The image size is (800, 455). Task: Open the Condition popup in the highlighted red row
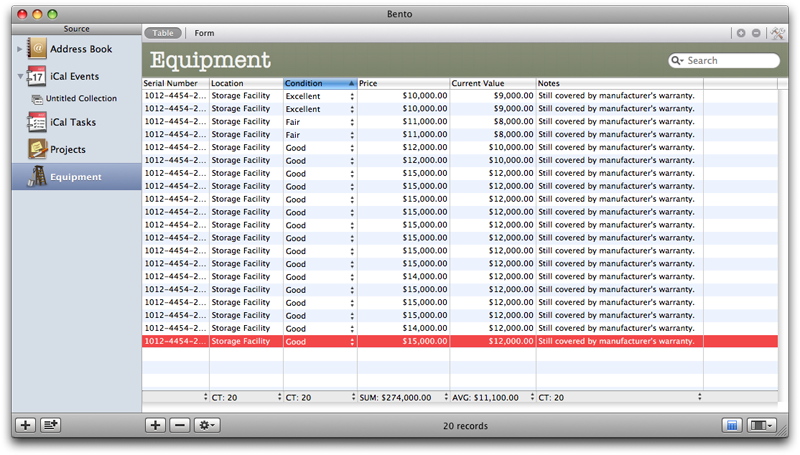(x=352, y=342)
